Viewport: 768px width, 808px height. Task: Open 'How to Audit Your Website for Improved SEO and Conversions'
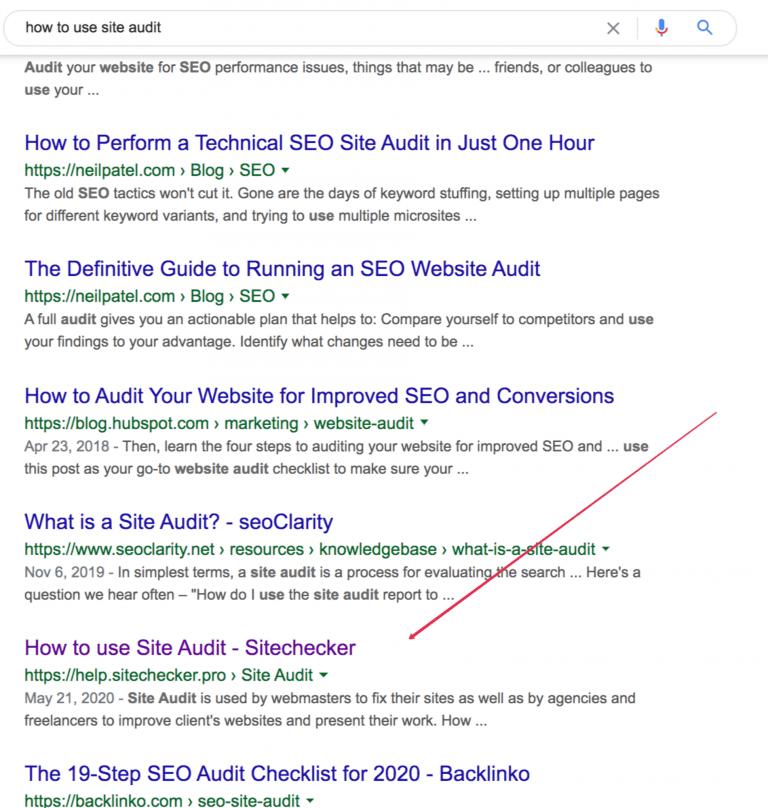[319, 396]
